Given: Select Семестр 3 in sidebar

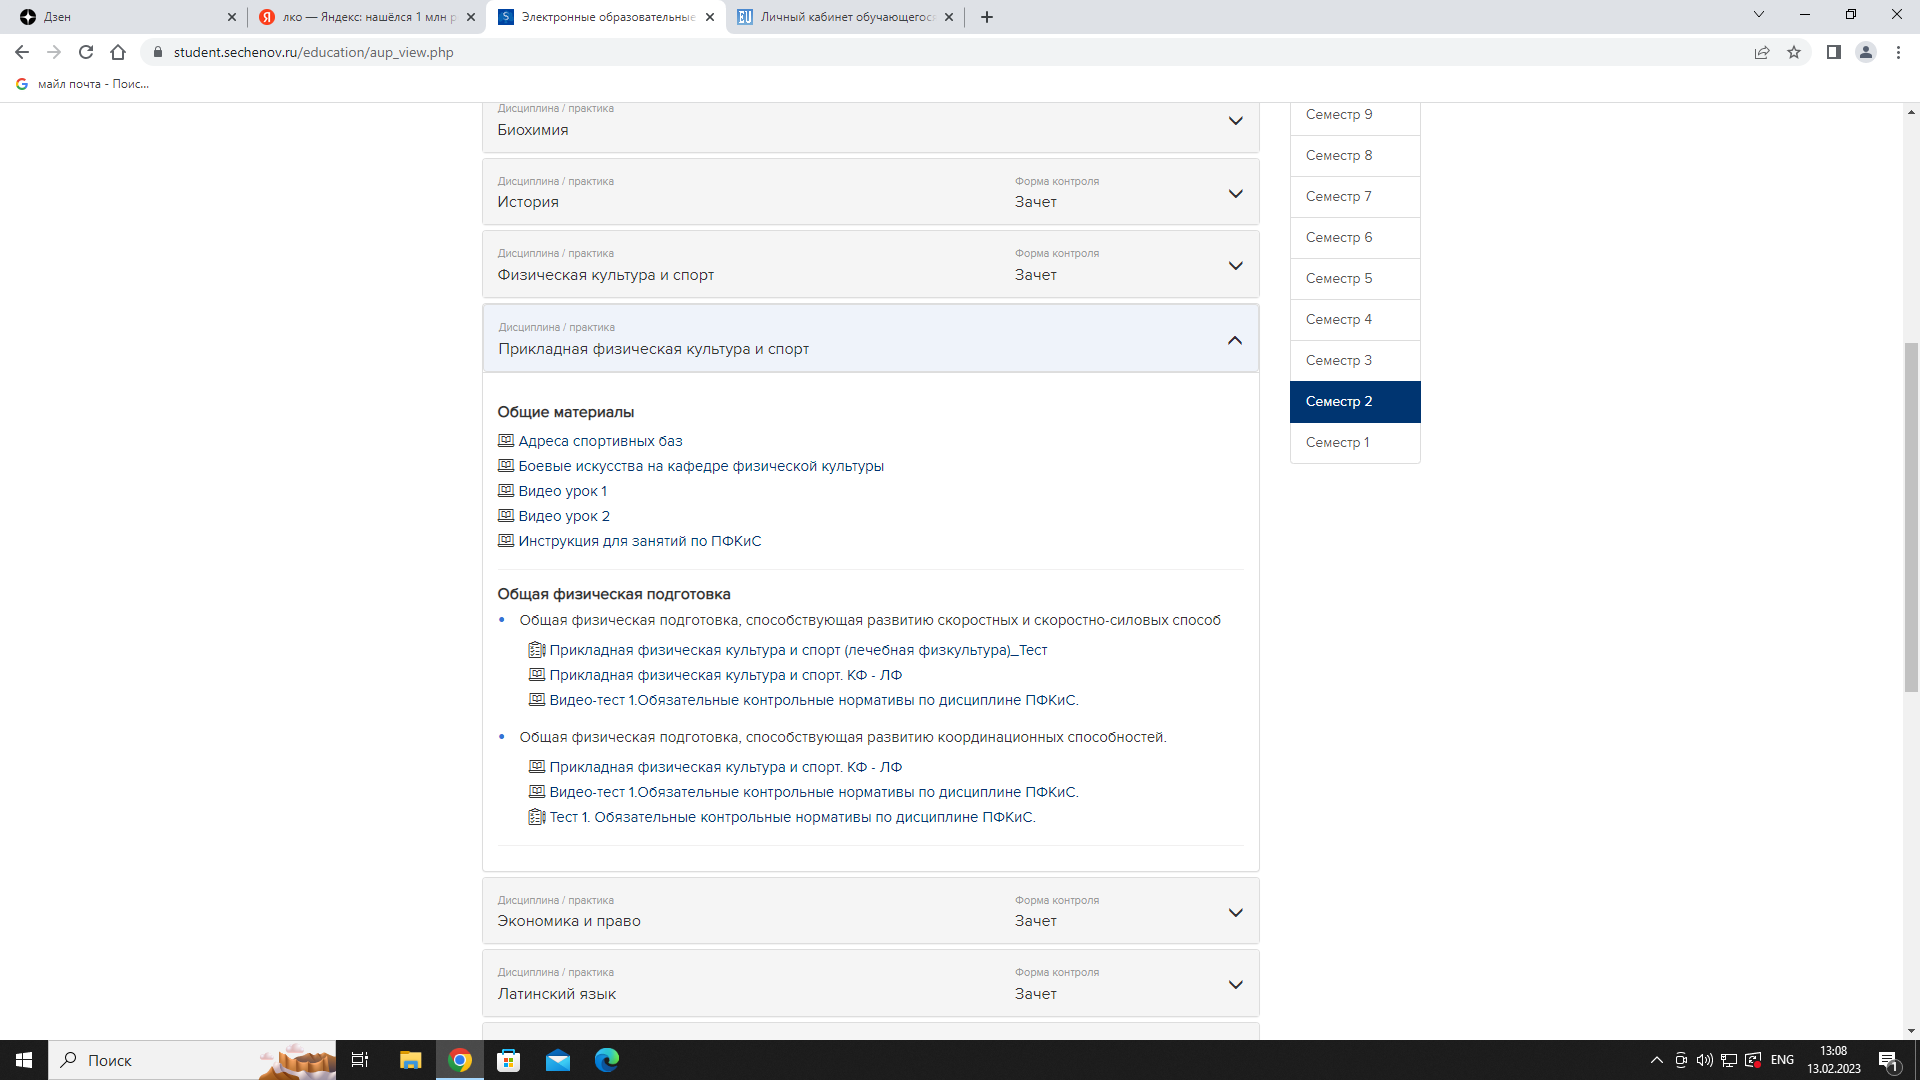Looking at the screenshot, I should pos(1355,361).
